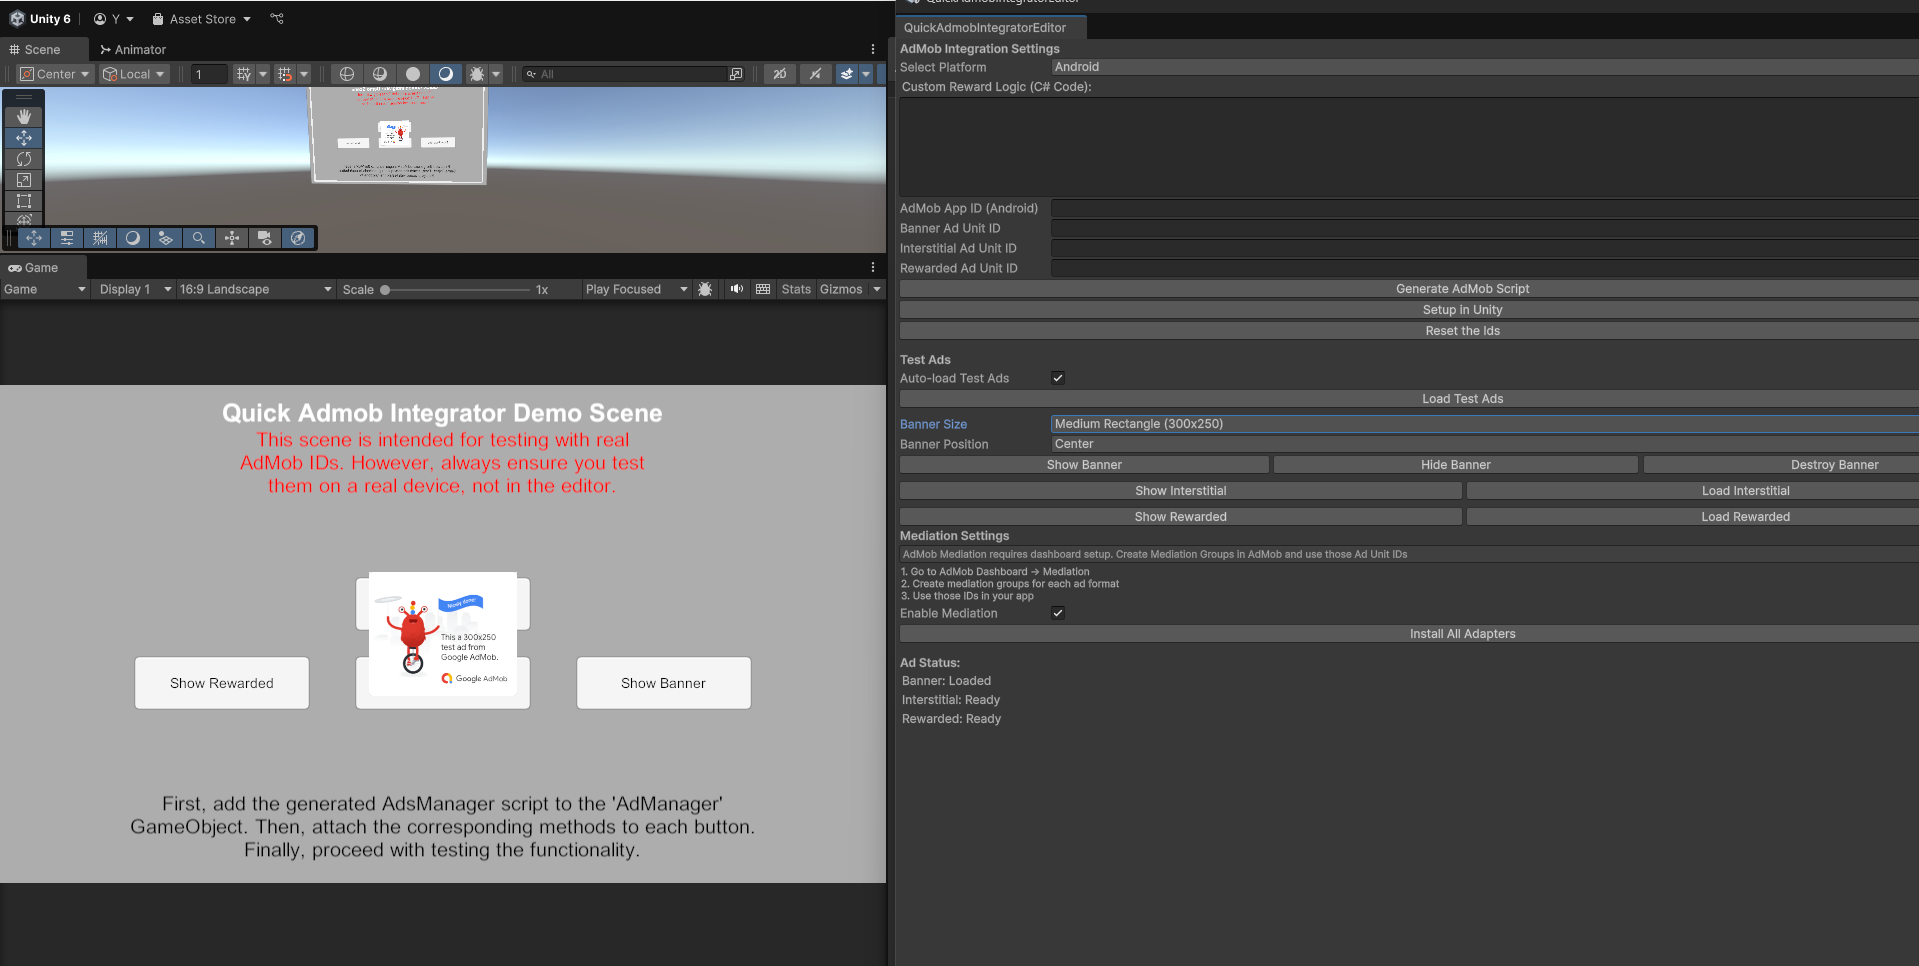The width and height of the screenshot is (1919, 966).
Task: Mute audio in Game view toolbar
Action: tap(737, 289)
